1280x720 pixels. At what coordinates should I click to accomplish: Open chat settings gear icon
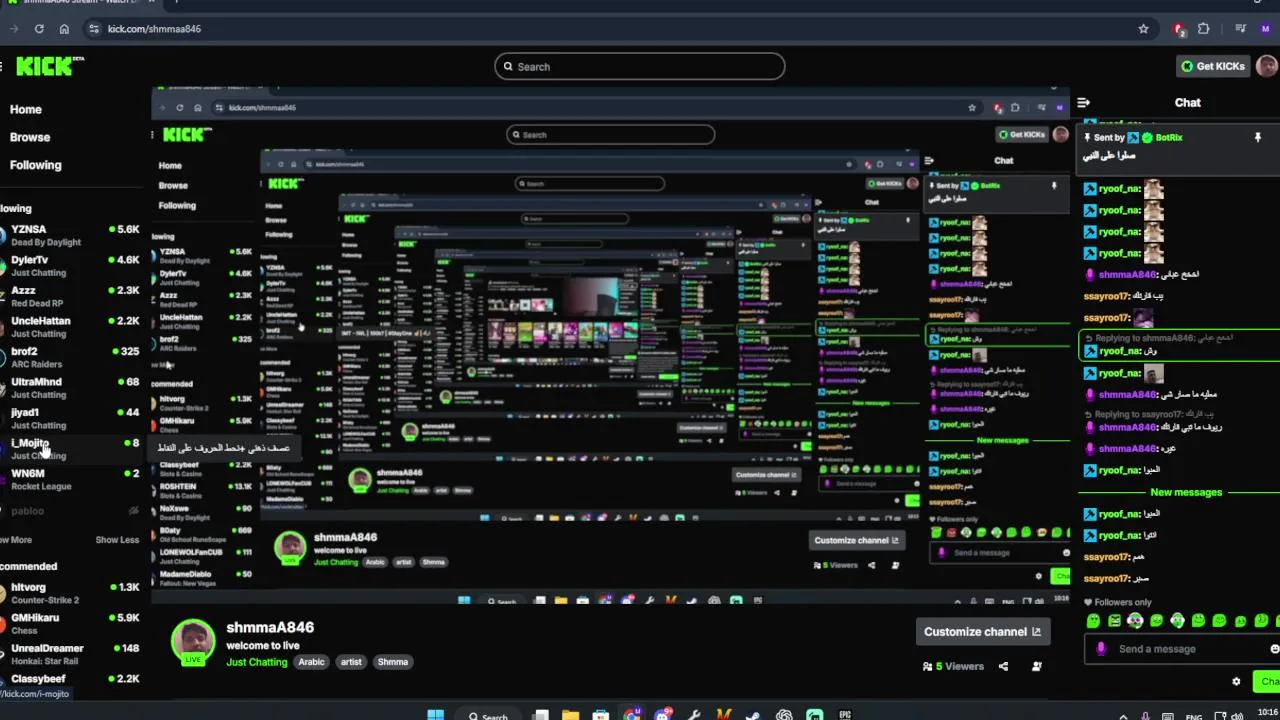(1236, 681)
